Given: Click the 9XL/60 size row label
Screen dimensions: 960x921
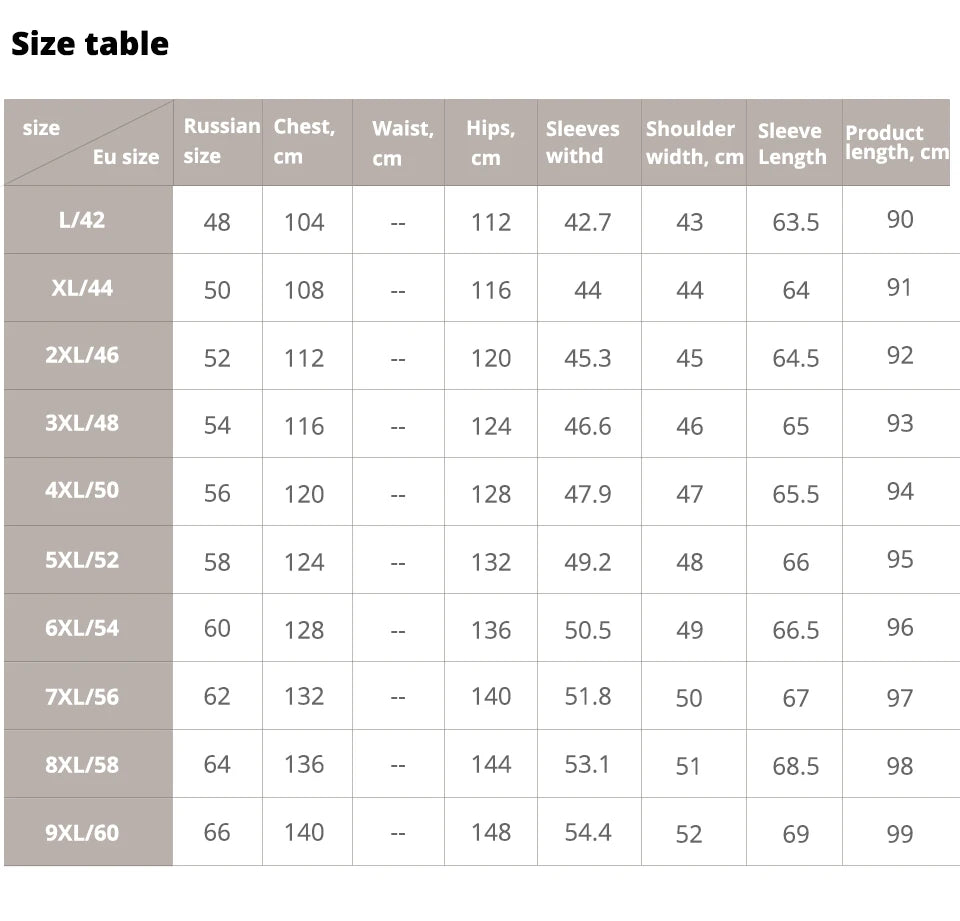Looking at the screenshot, I should [x=82, y=832].
